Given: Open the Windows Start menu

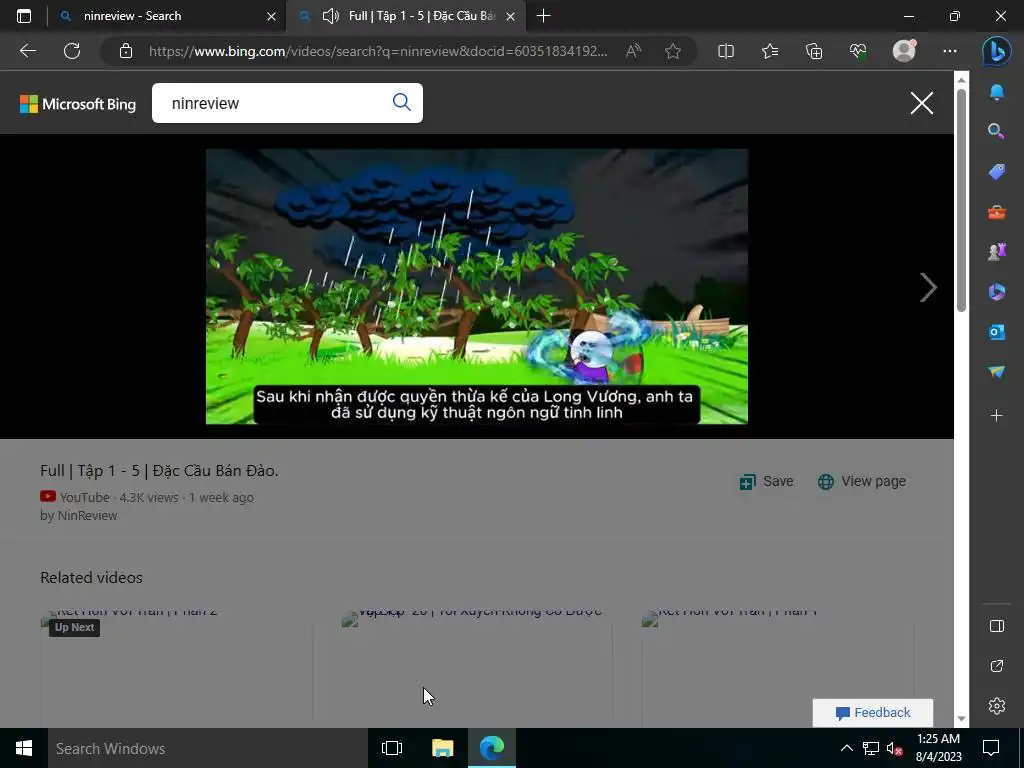Looking at the screenshot, I should pos(24,748).
